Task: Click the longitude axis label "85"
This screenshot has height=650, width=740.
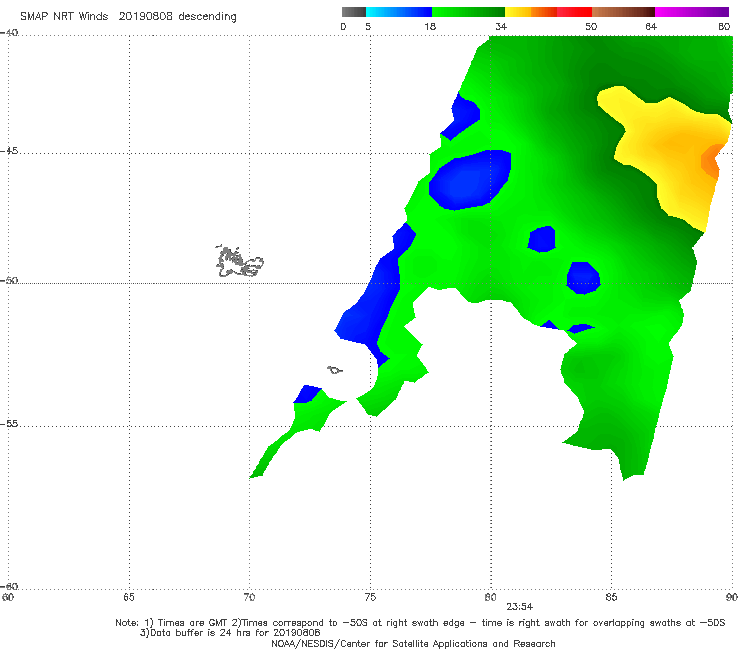Action: (611, 597)
